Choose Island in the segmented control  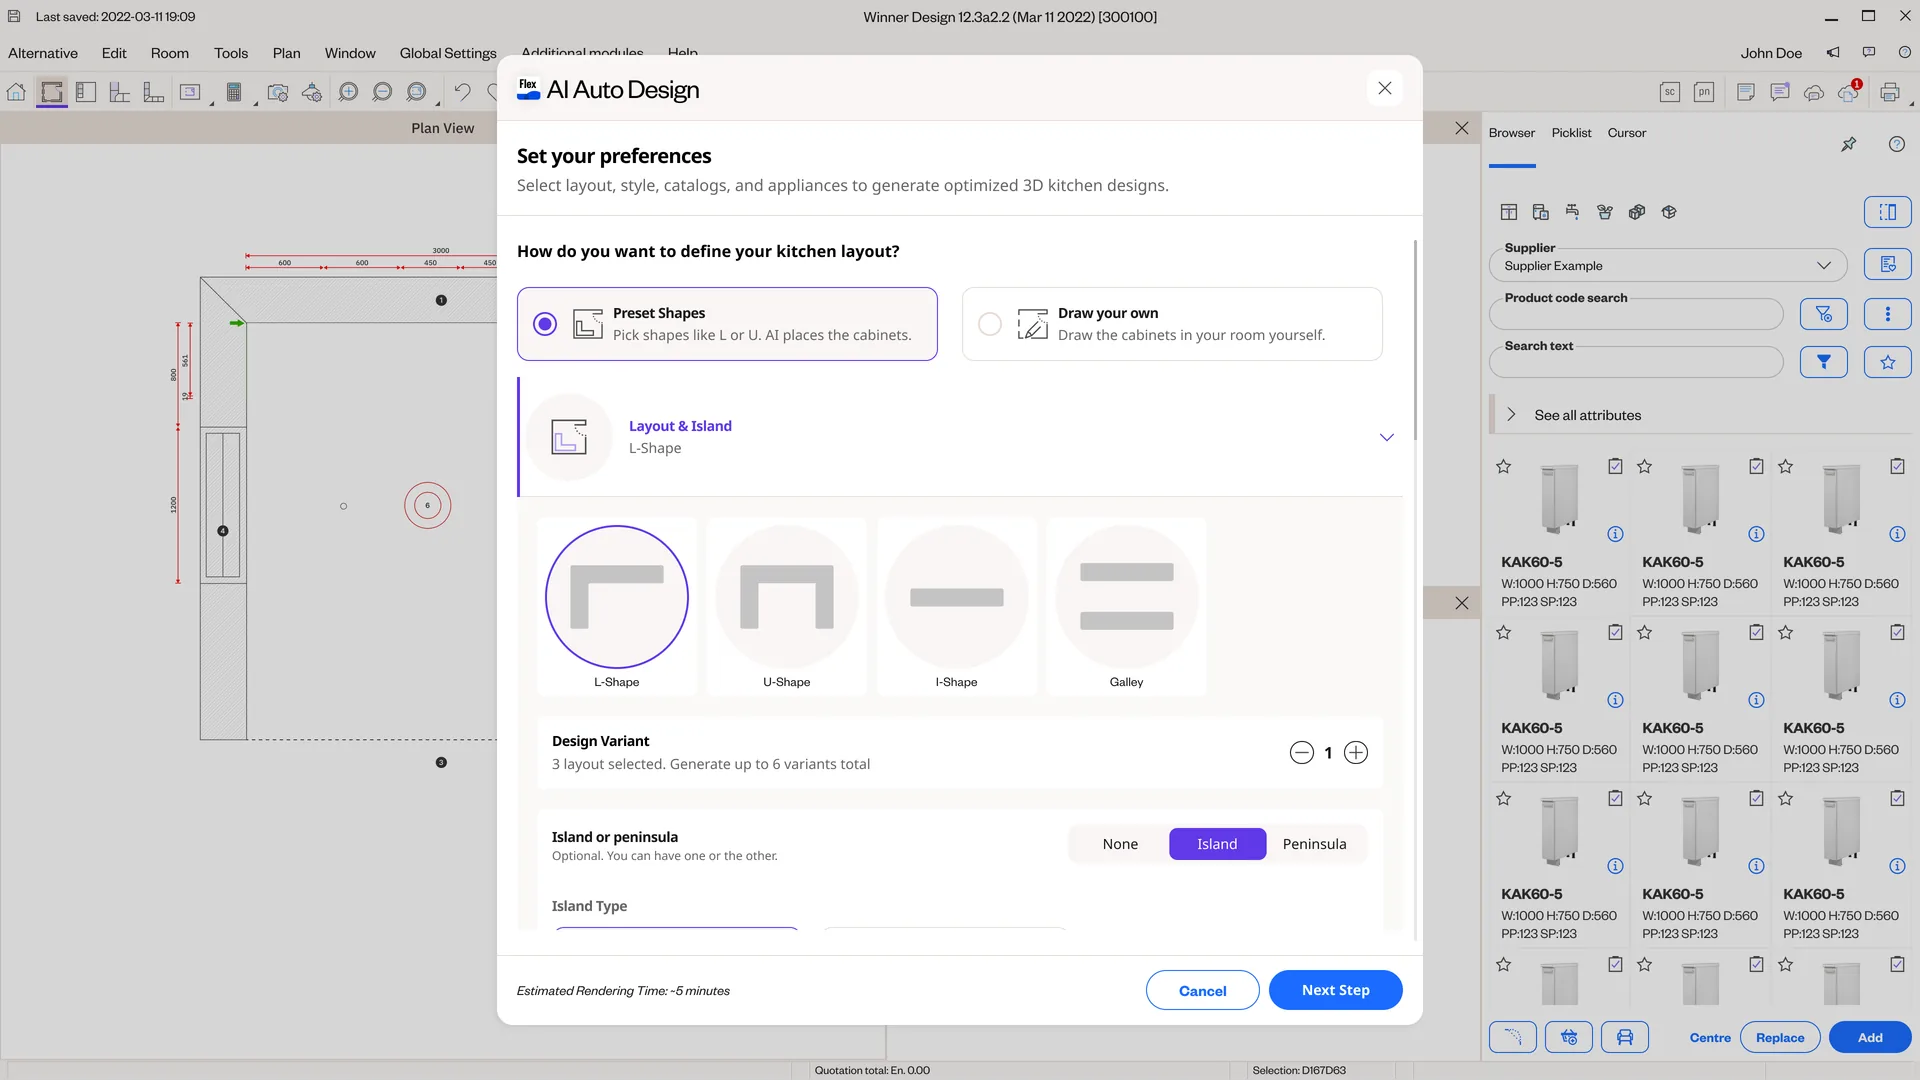1217,844
